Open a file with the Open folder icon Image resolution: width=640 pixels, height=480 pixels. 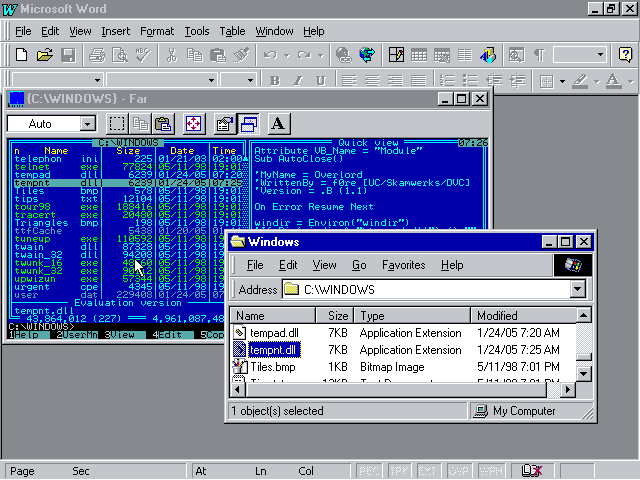pos(44,54)
